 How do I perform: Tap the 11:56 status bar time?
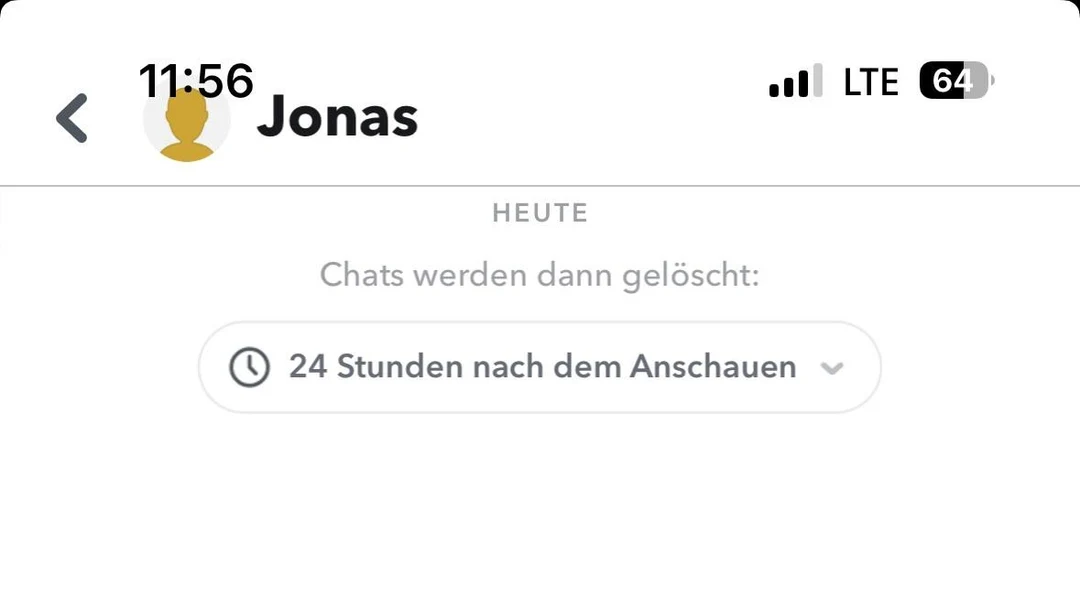(x=196, y=80)
